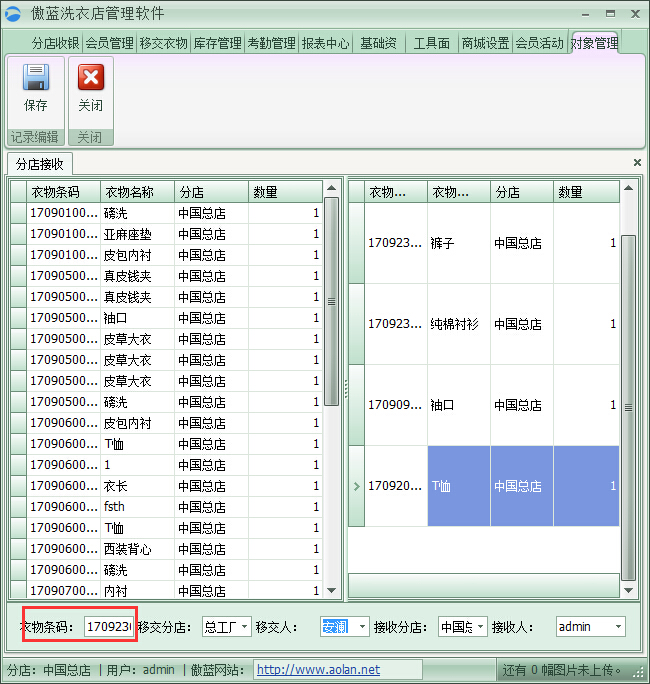The image size is (650, 684).
Task: Select the 西装背心 row in left table
Action: [166, 549]
